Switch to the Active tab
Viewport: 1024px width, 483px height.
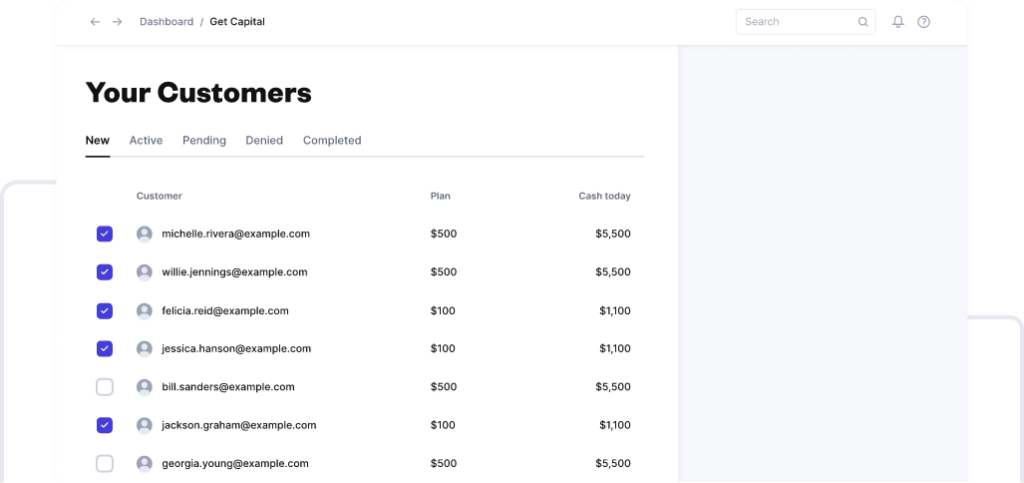[146, 141]
